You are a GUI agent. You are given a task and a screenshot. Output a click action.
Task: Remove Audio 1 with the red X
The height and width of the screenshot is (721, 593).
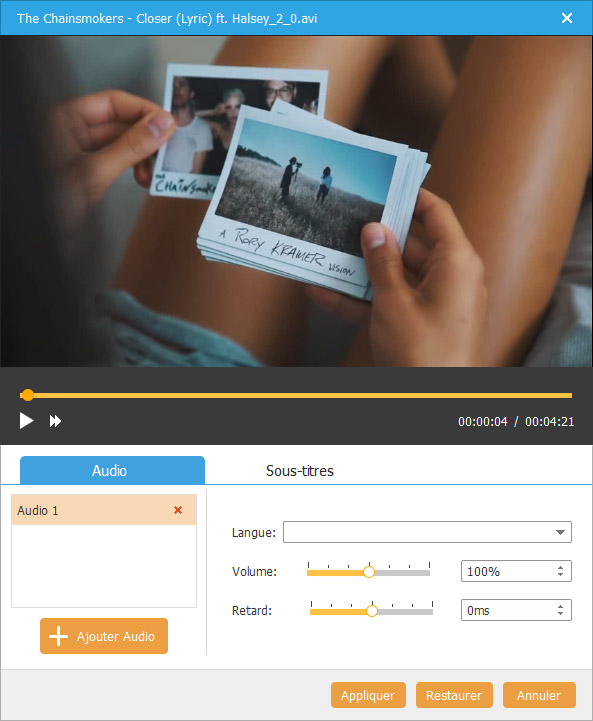pyautogui.click(x=178, y=510)
